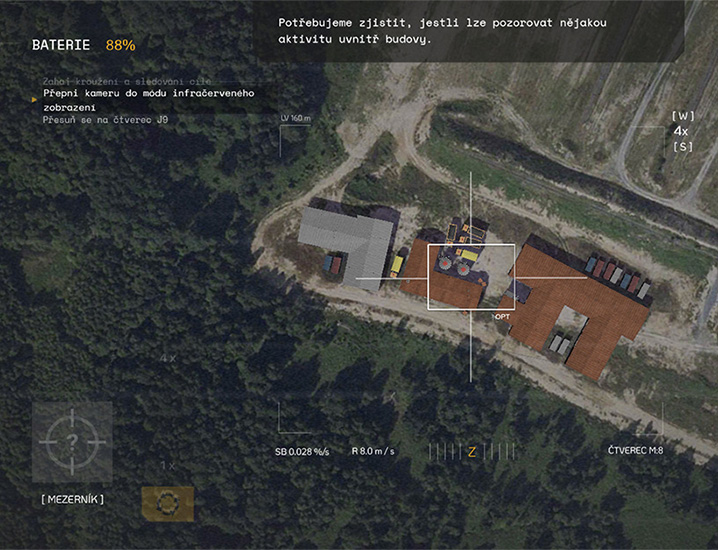Click the left red-marked circular target
The image size is (718, 550).
(x=444, y=264)
